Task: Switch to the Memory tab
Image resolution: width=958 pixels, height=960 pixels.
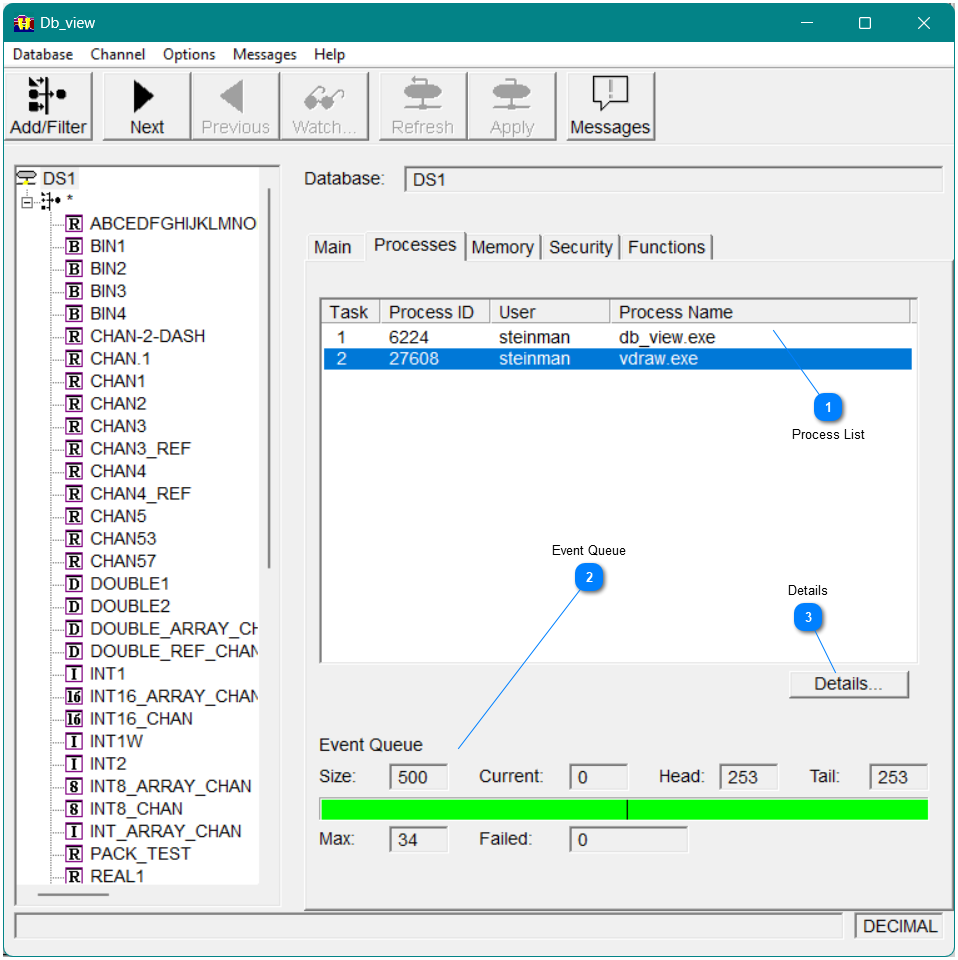Action: click(x=503, y=246)
